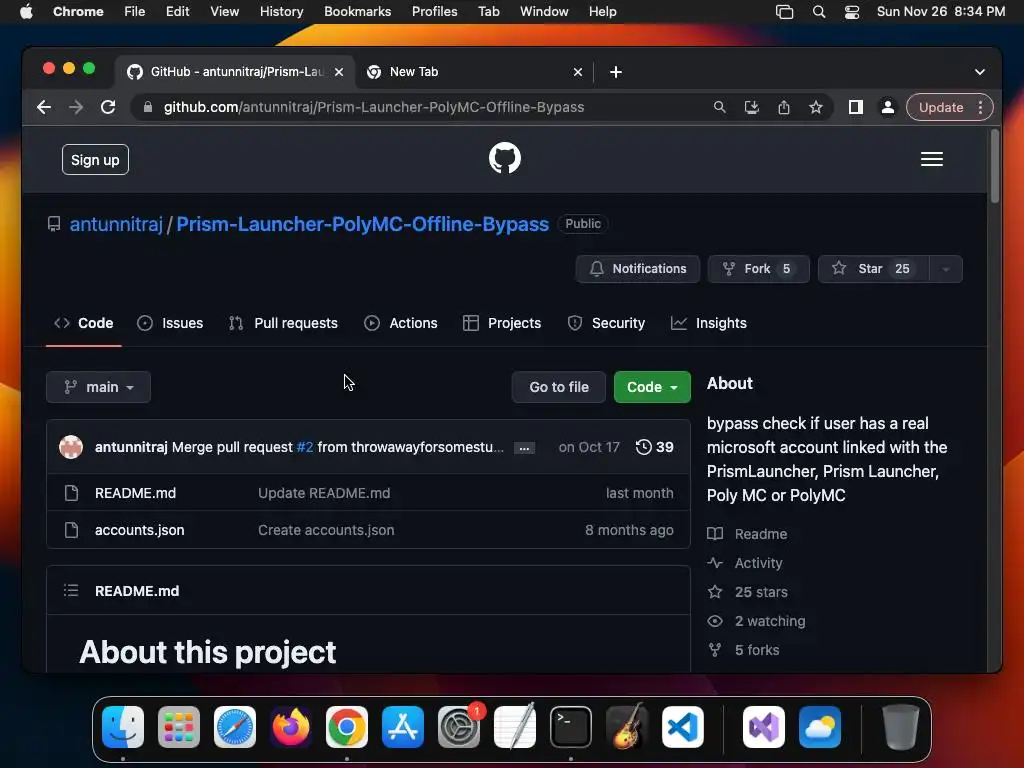Open the README.md file row

coord(368,493)
